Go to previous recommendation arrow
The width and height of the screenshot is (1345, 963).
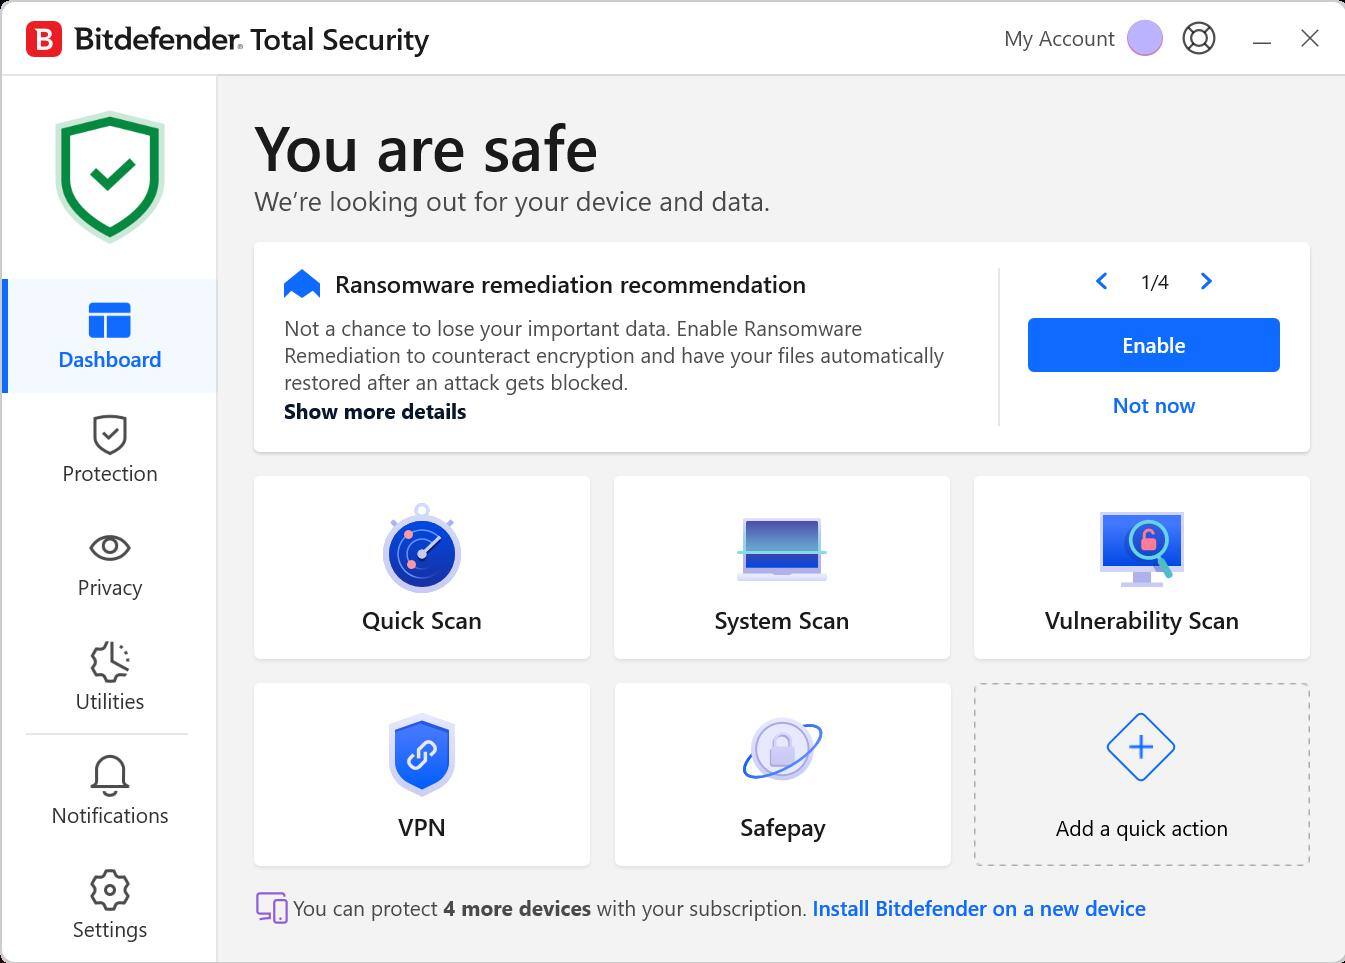pos(1101,282)
